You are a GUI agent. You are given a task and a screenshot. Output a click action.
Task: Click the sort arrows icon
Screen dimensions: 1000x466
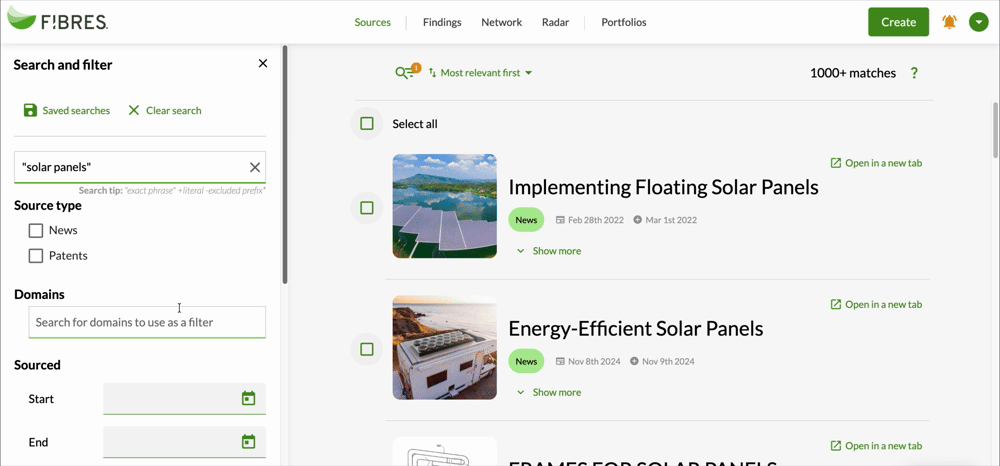(x=432, y=73)
